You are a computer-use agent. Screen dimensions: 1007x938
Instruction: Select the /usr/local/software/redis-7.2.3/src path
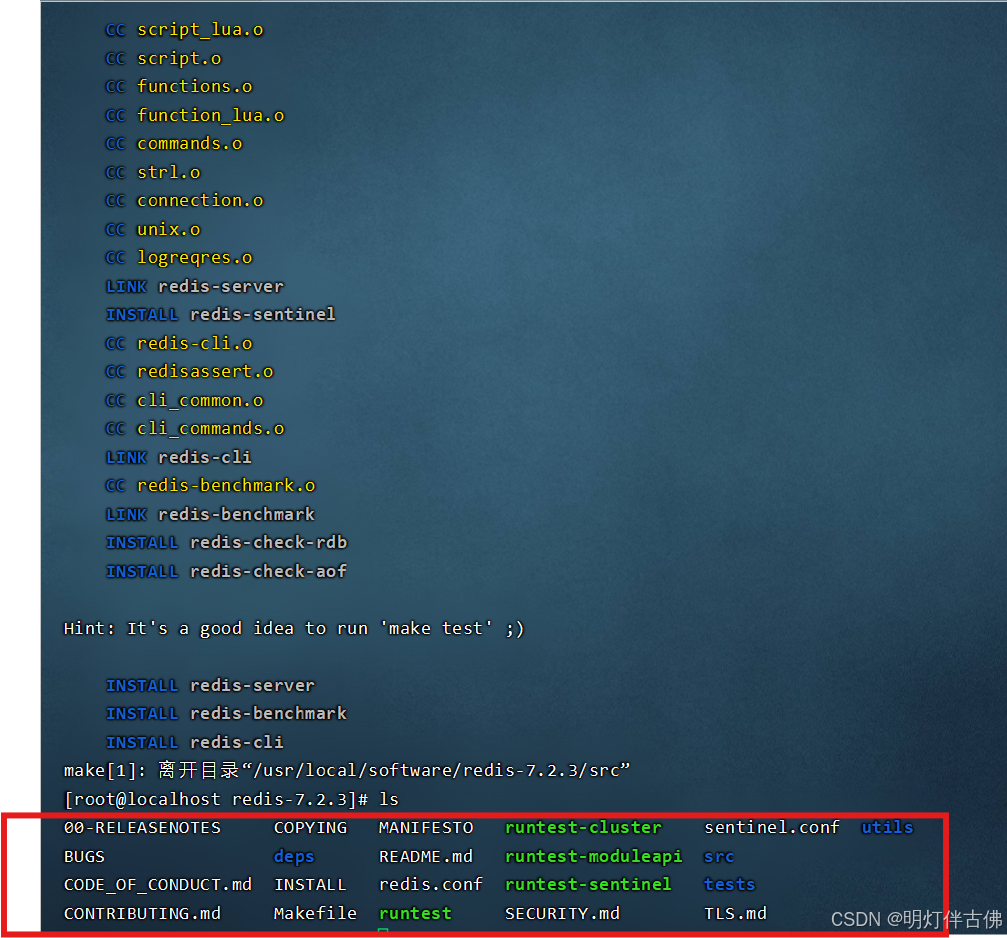click(x=437, y=770)
